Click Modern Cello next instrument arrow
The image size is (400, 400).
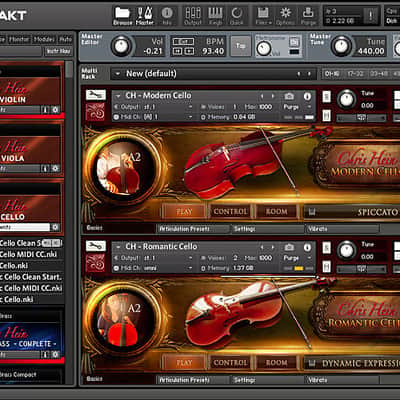pos(273,96)
